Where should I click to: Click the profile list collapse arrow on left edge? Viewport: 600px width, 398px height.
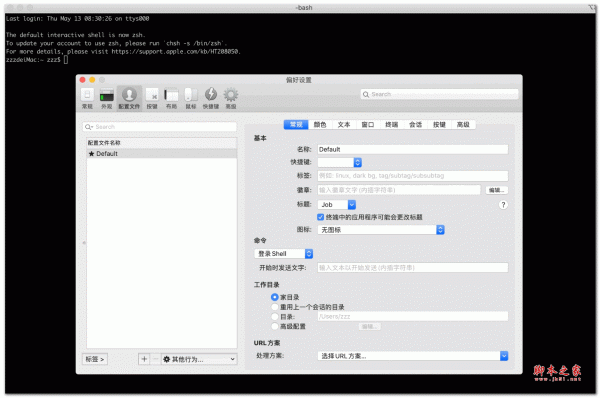(x=84, y=243)
